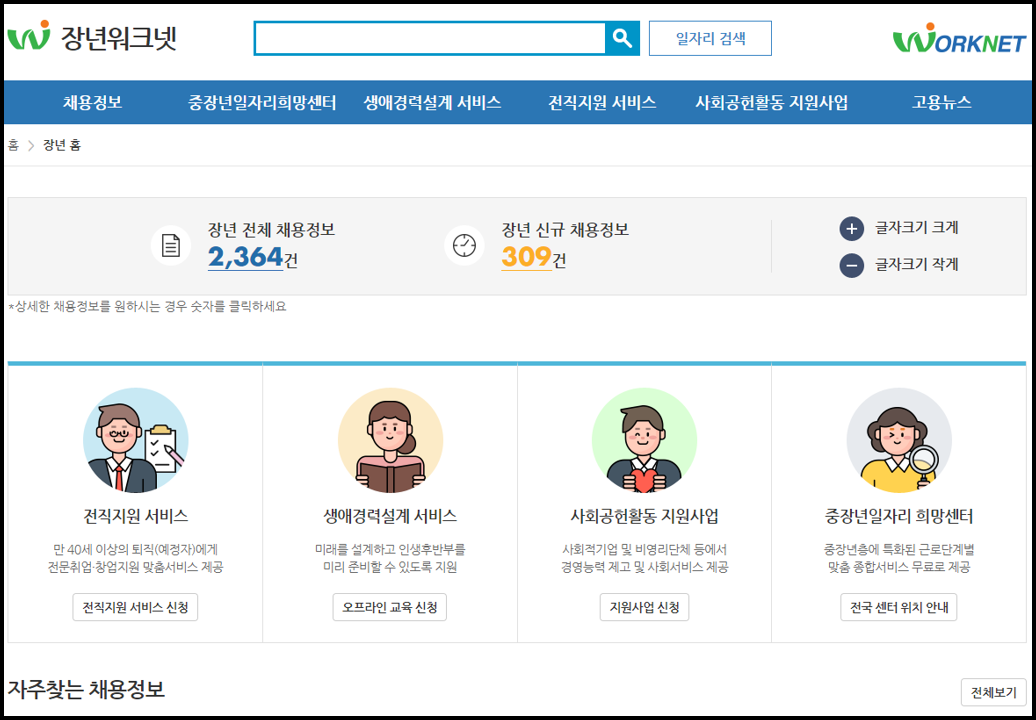Click the plus icon to enlarge text
Screen dimensions: 1036x720
point(852,229)
